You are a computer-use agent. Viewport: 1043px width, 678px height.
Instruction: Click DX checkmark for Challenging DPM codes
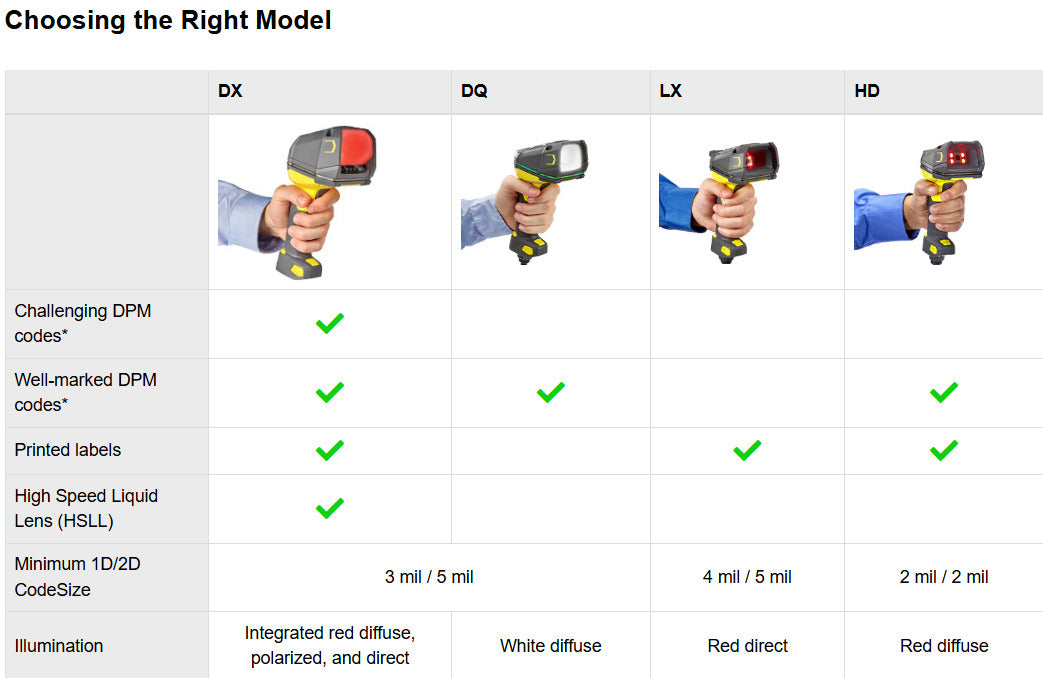click(329, 323)
